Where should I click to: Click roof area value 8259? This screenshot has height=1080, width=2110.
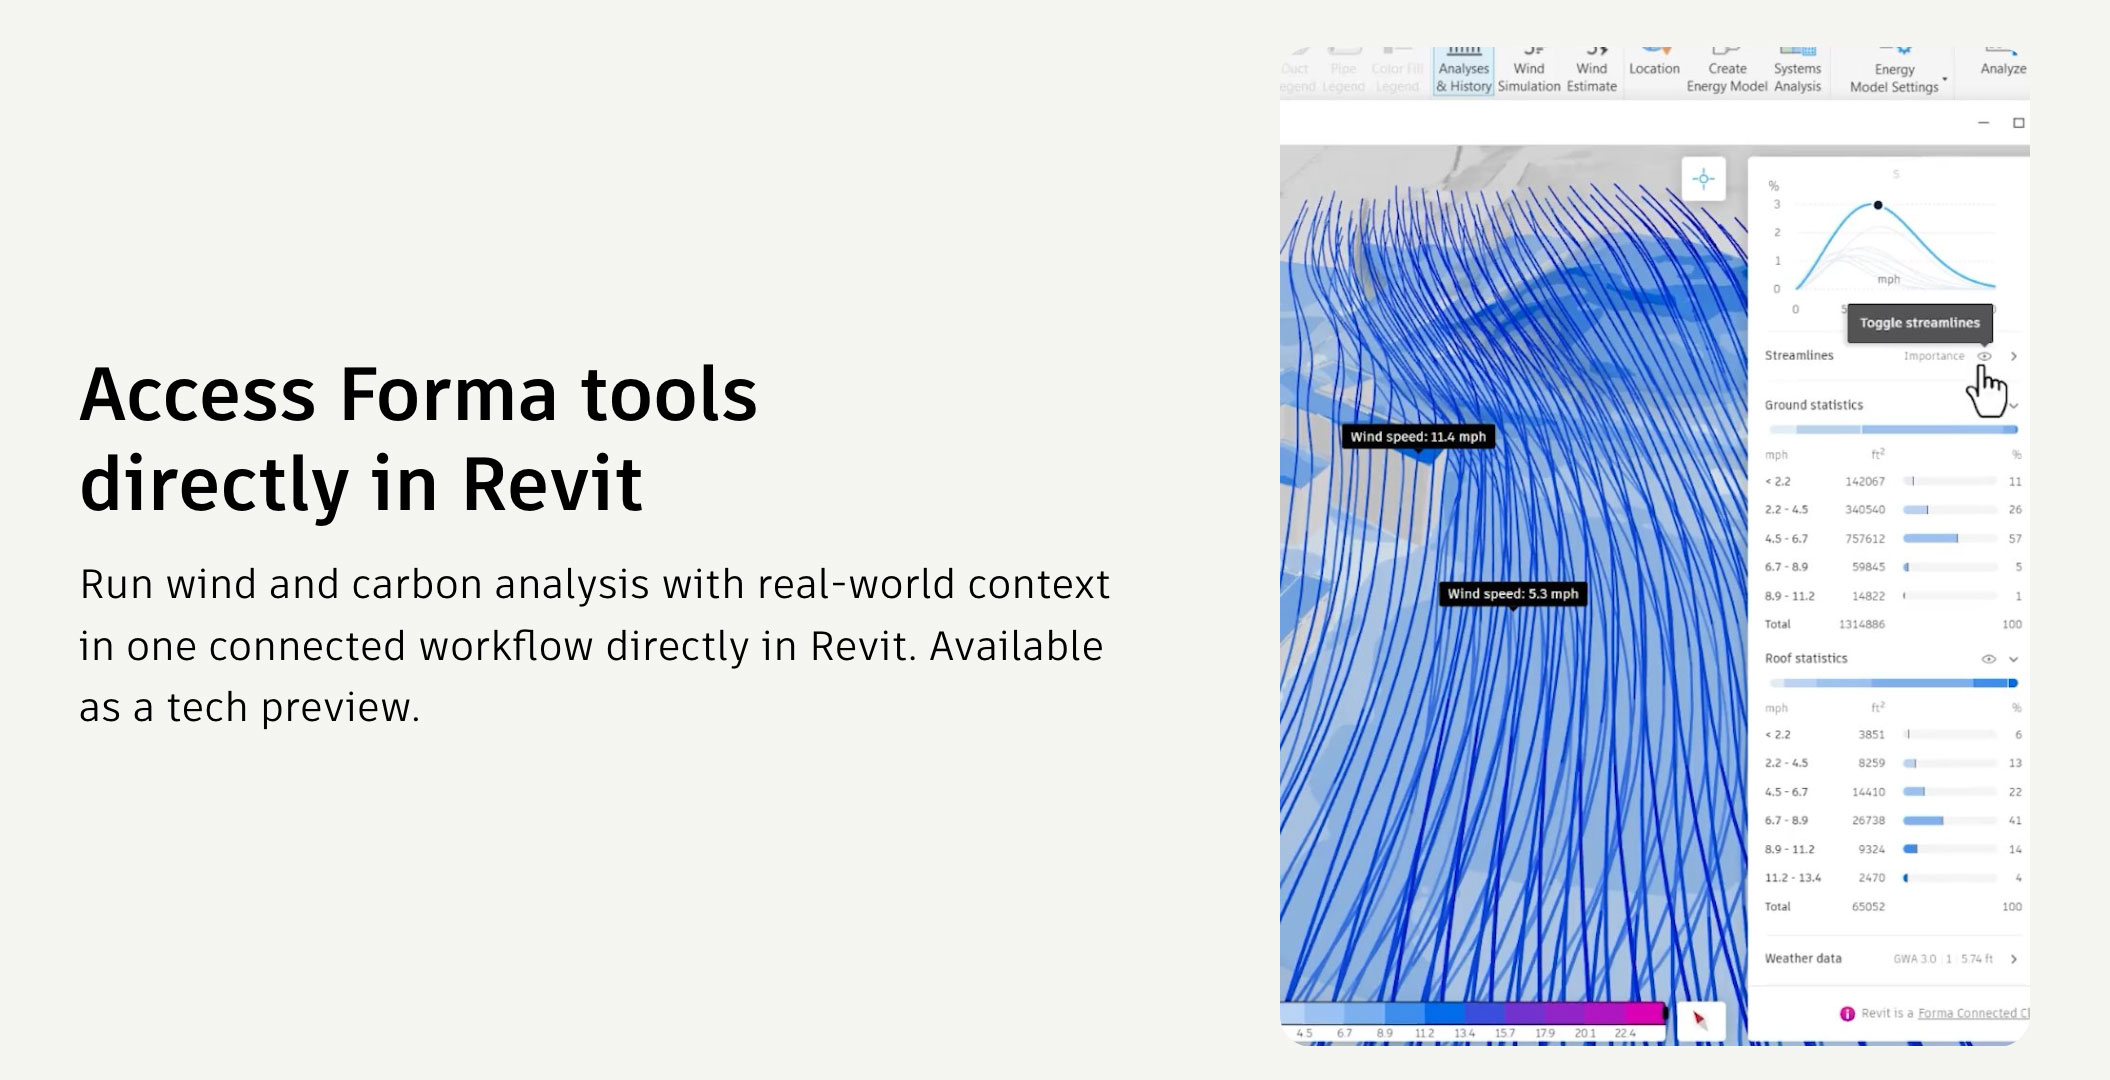coord(1871,764)
